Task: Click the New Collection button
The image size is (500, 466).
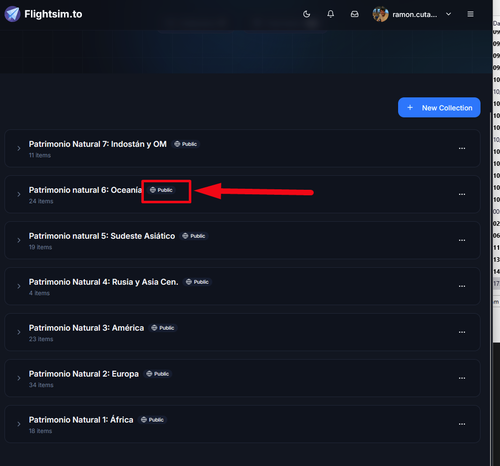Action: click(x=439, y=107)
